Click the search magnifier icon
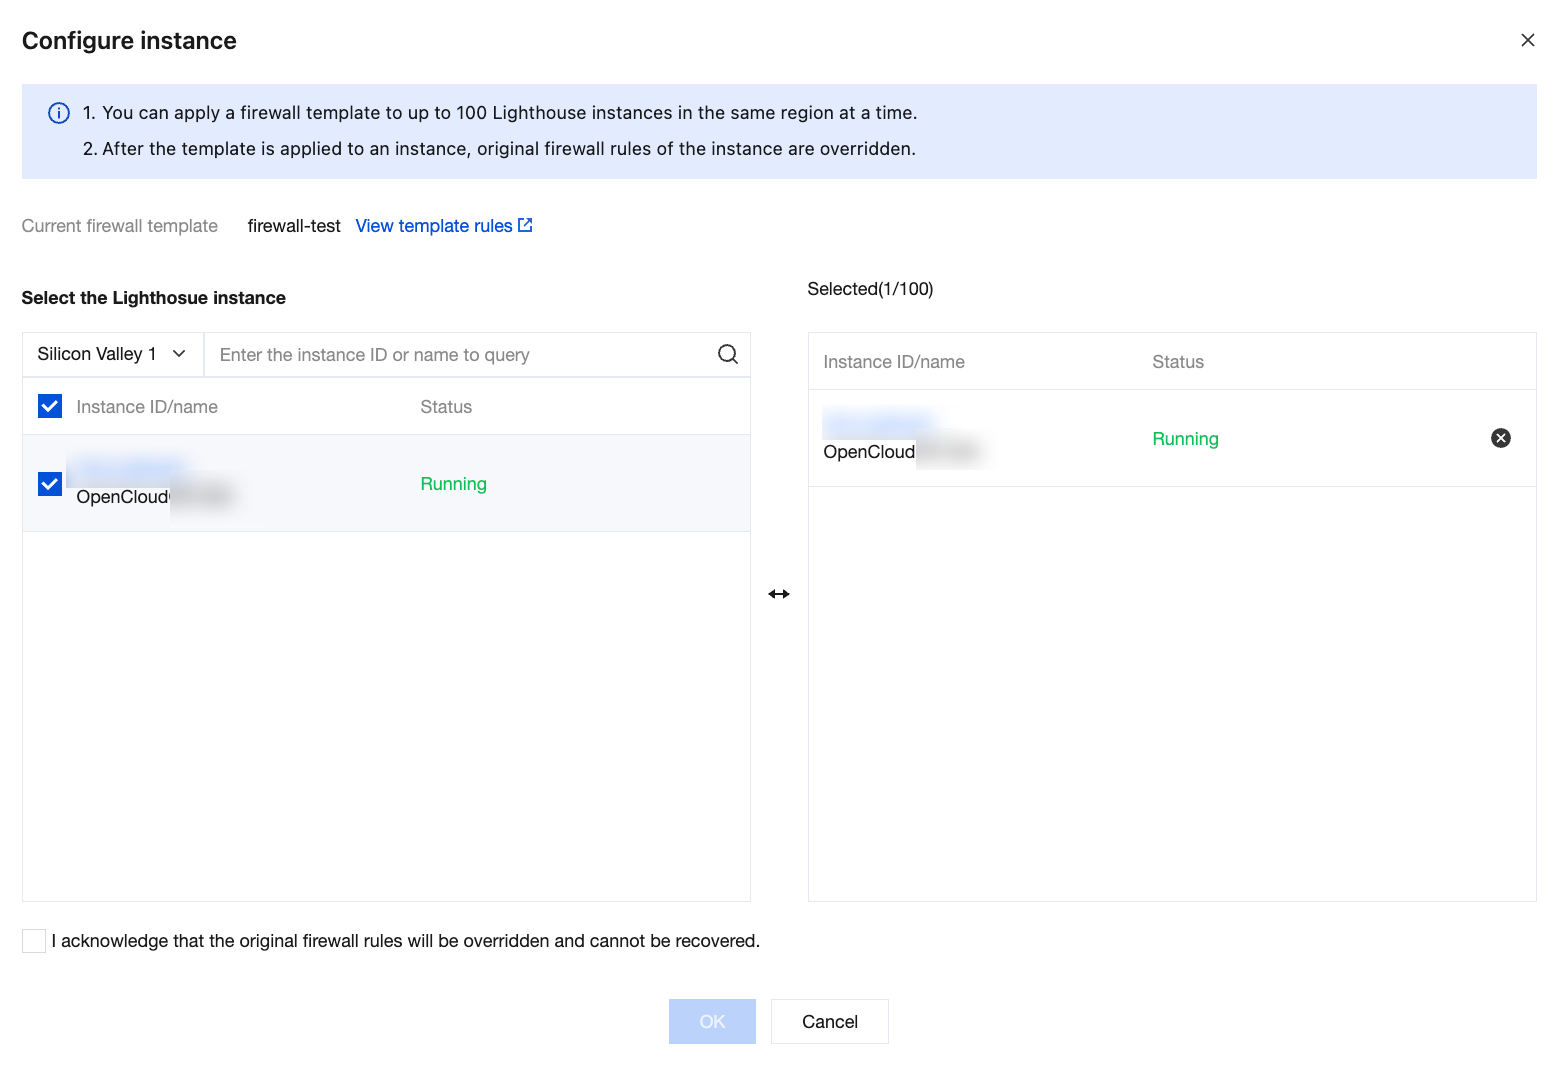Viewport: 1562px width, 1066px height. [728, 354]
